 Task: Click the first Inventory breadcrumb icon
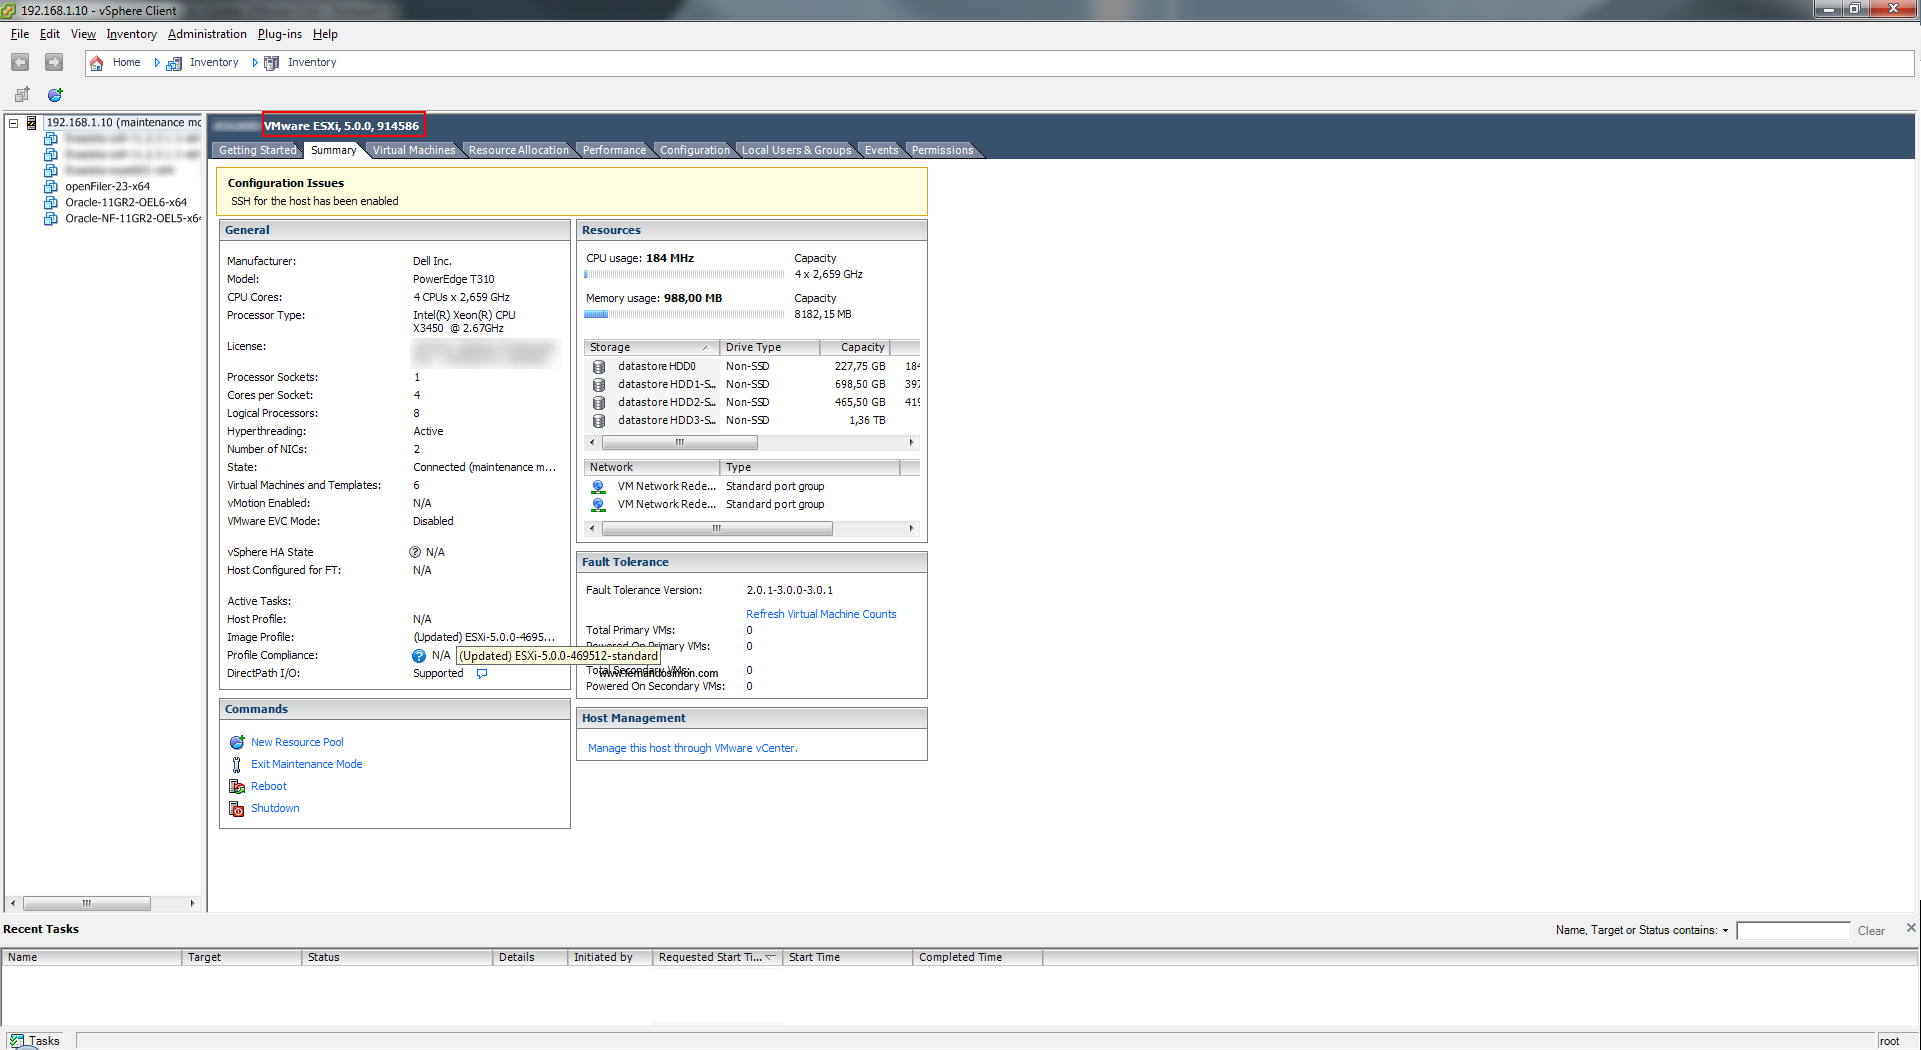point(174,63)
